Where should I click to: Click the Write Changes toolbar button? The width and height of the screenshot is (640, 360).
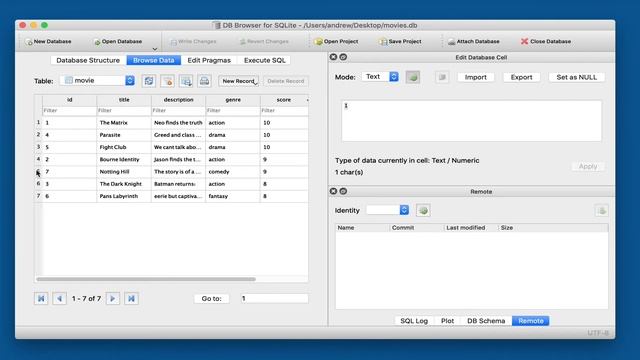193,42
